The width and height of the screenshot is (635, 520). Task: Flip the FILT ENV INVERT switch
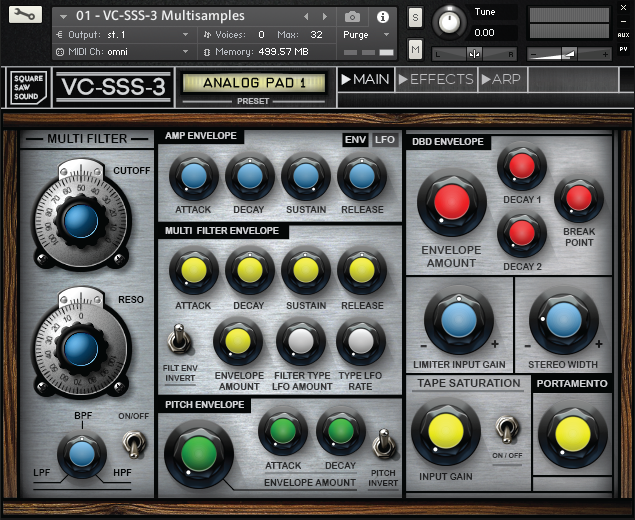click(x=179, y=339)
